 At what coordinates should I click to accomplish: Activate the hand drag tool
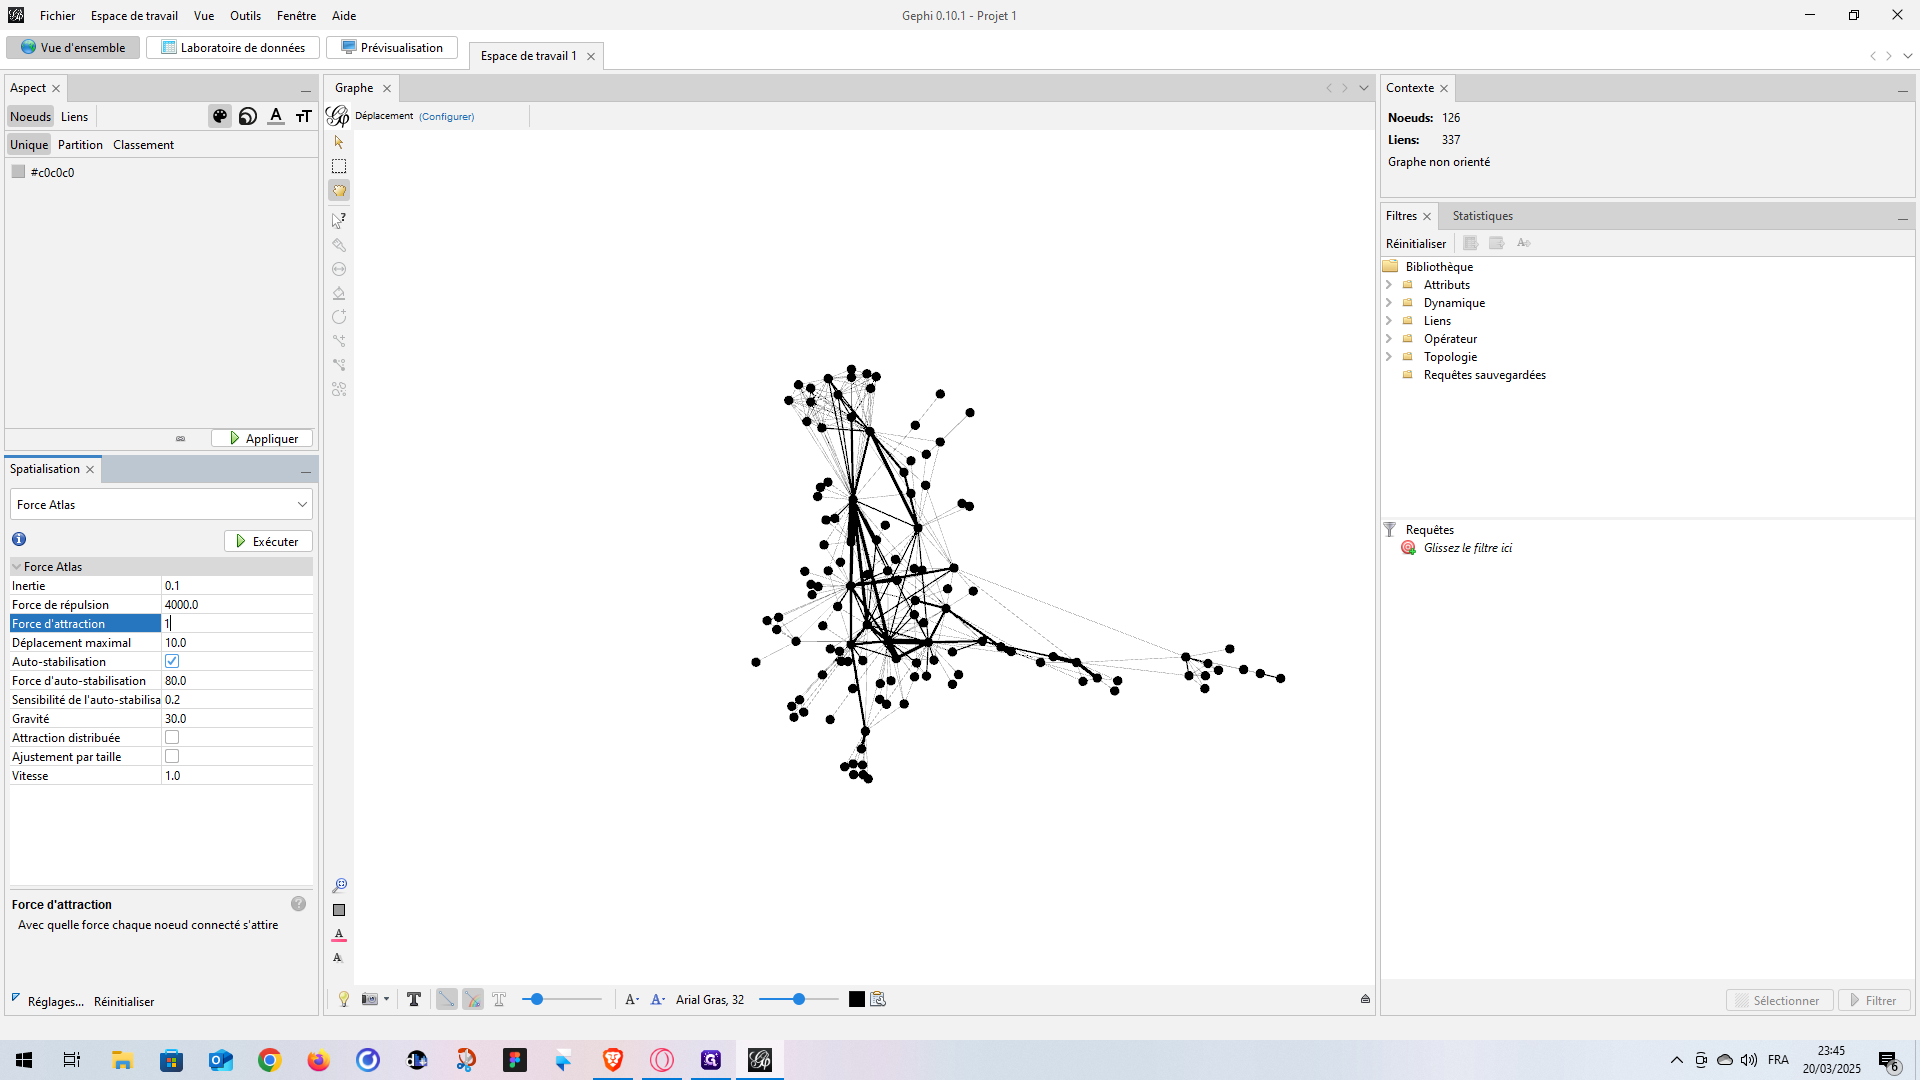(x=339, y=190)
